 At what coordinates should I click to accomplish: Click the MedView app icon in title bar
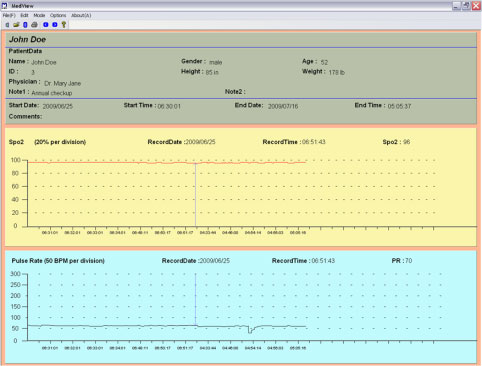[4, 6]
